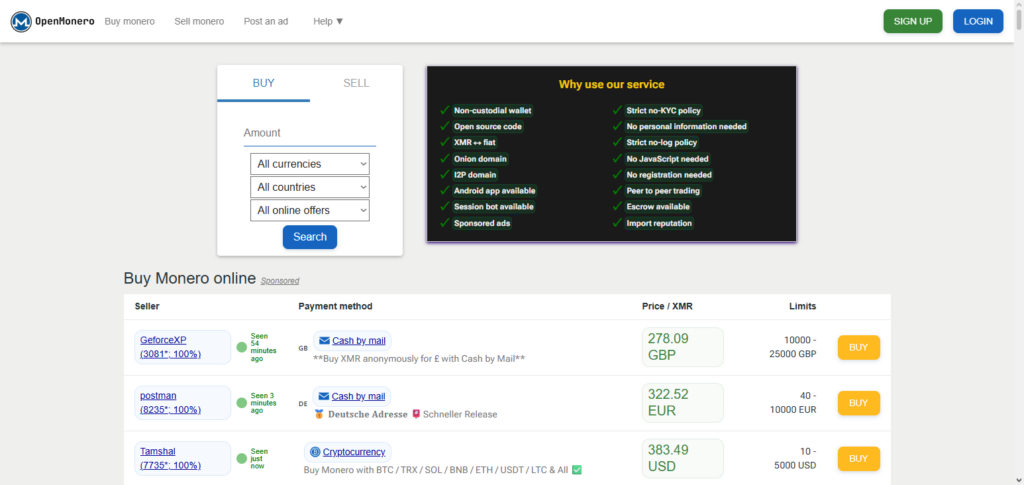Viewport: 1024px width, 485px height.
Task: Click the green online dot for Tamshal
Action: 242,459
